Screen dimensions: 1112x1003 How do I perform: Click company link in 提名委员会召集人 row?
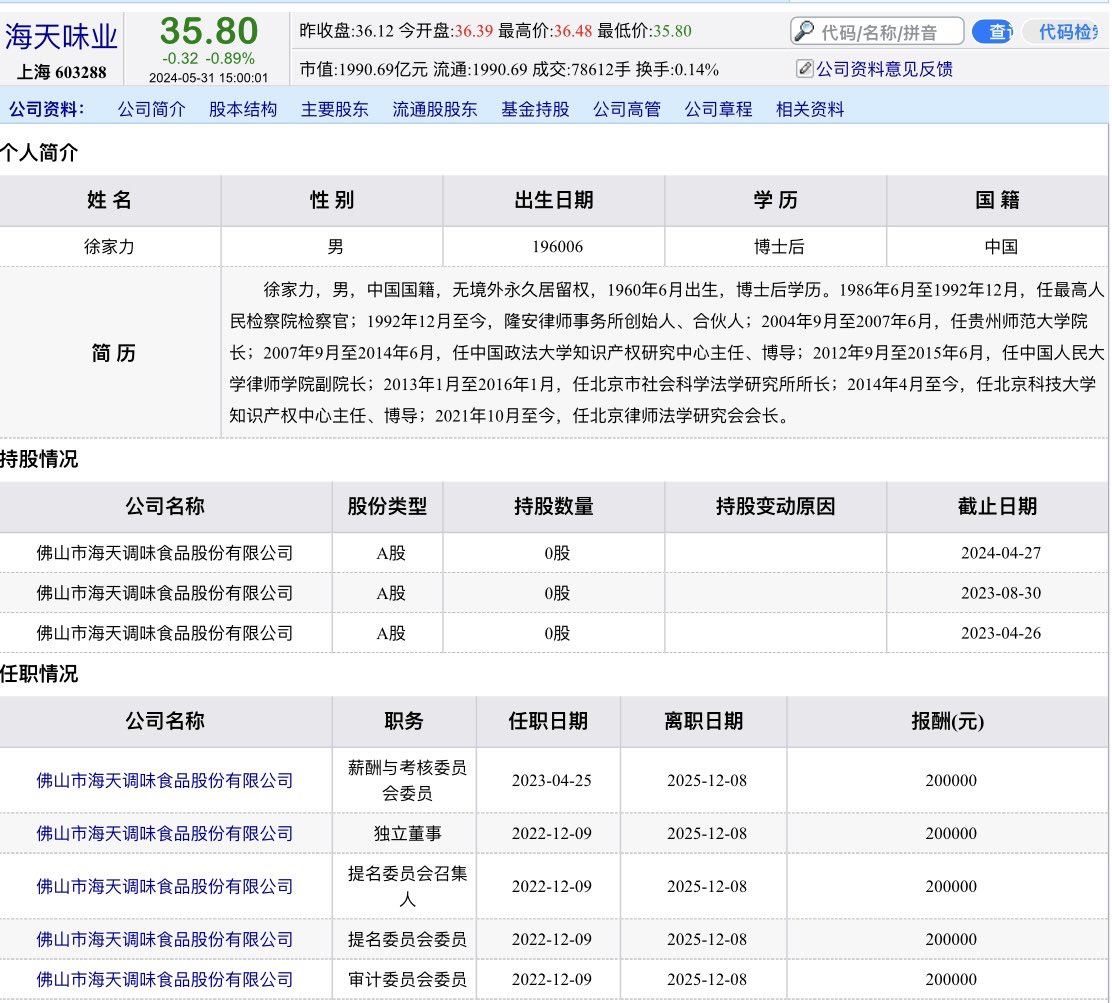tap(165, 886)
